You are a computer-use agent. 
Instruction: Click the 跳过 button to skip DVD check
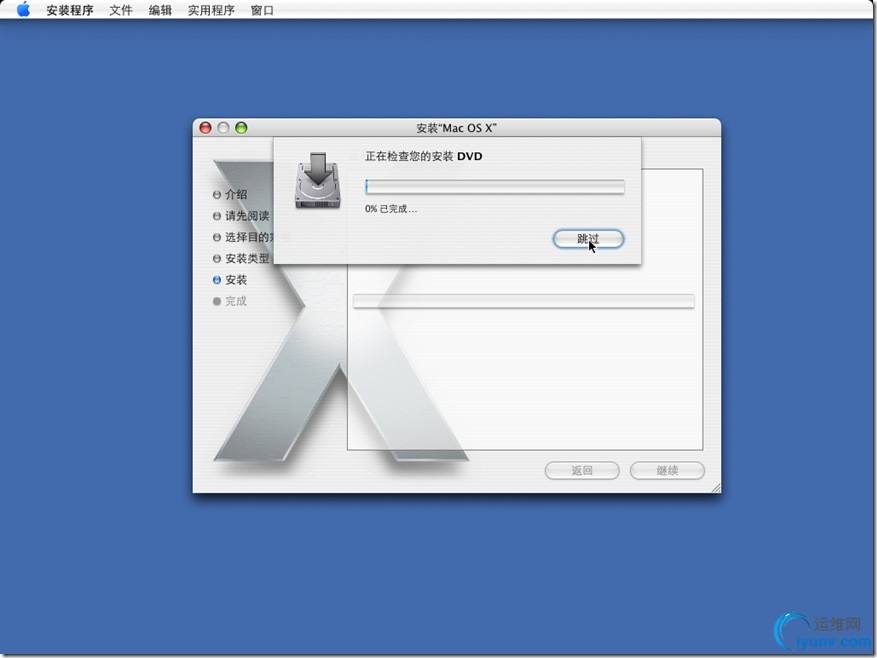point(588,239)
